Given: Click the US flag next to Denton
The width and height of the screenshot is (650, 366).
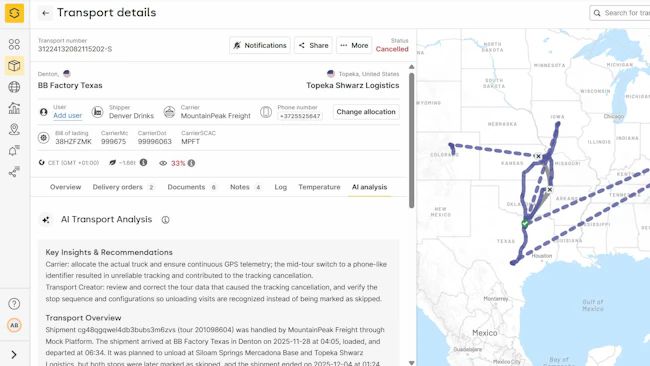Looking at the screenshot, I should tap(67, 74).
